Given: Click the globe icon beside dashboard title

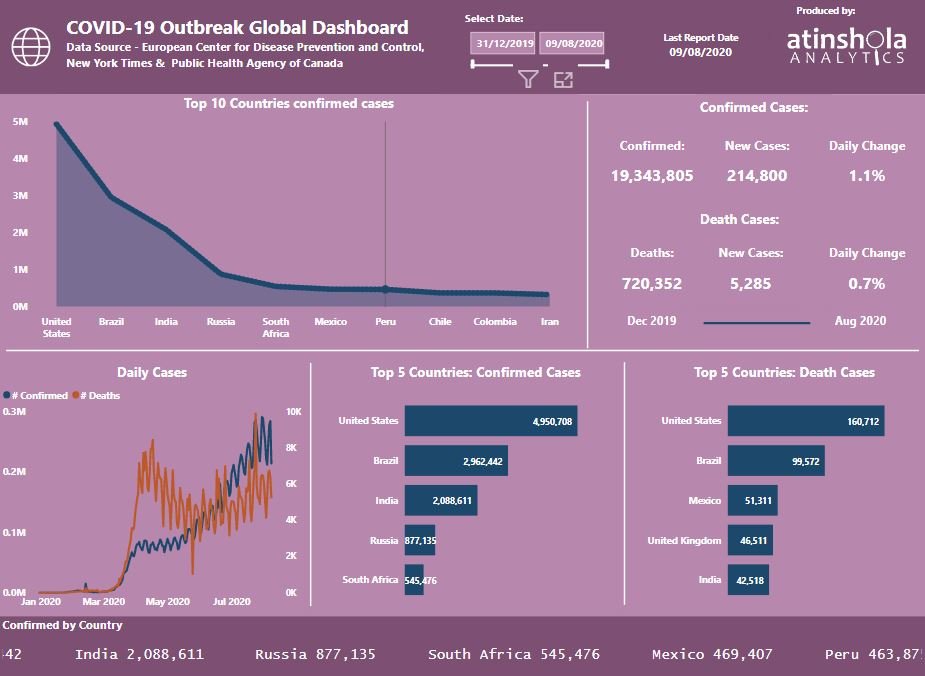Looking at the screenshot, I should click(x=31, y=47).
